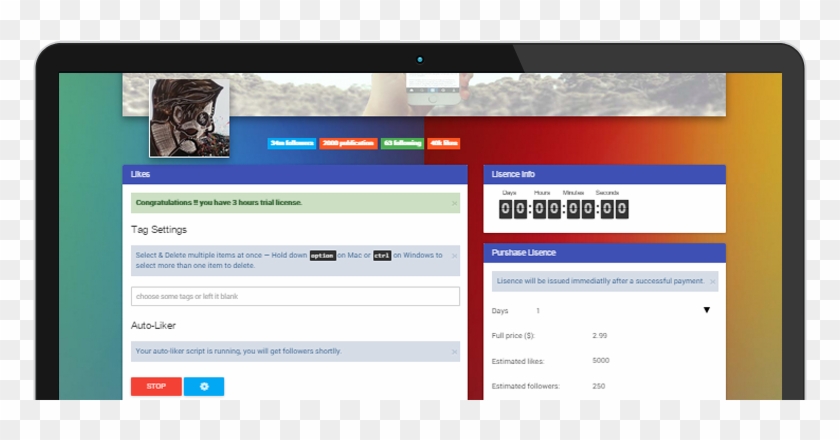Click the Lisence Info panel header
The width and height of the screenshot is (840, 440).
[x=604, y=174]
